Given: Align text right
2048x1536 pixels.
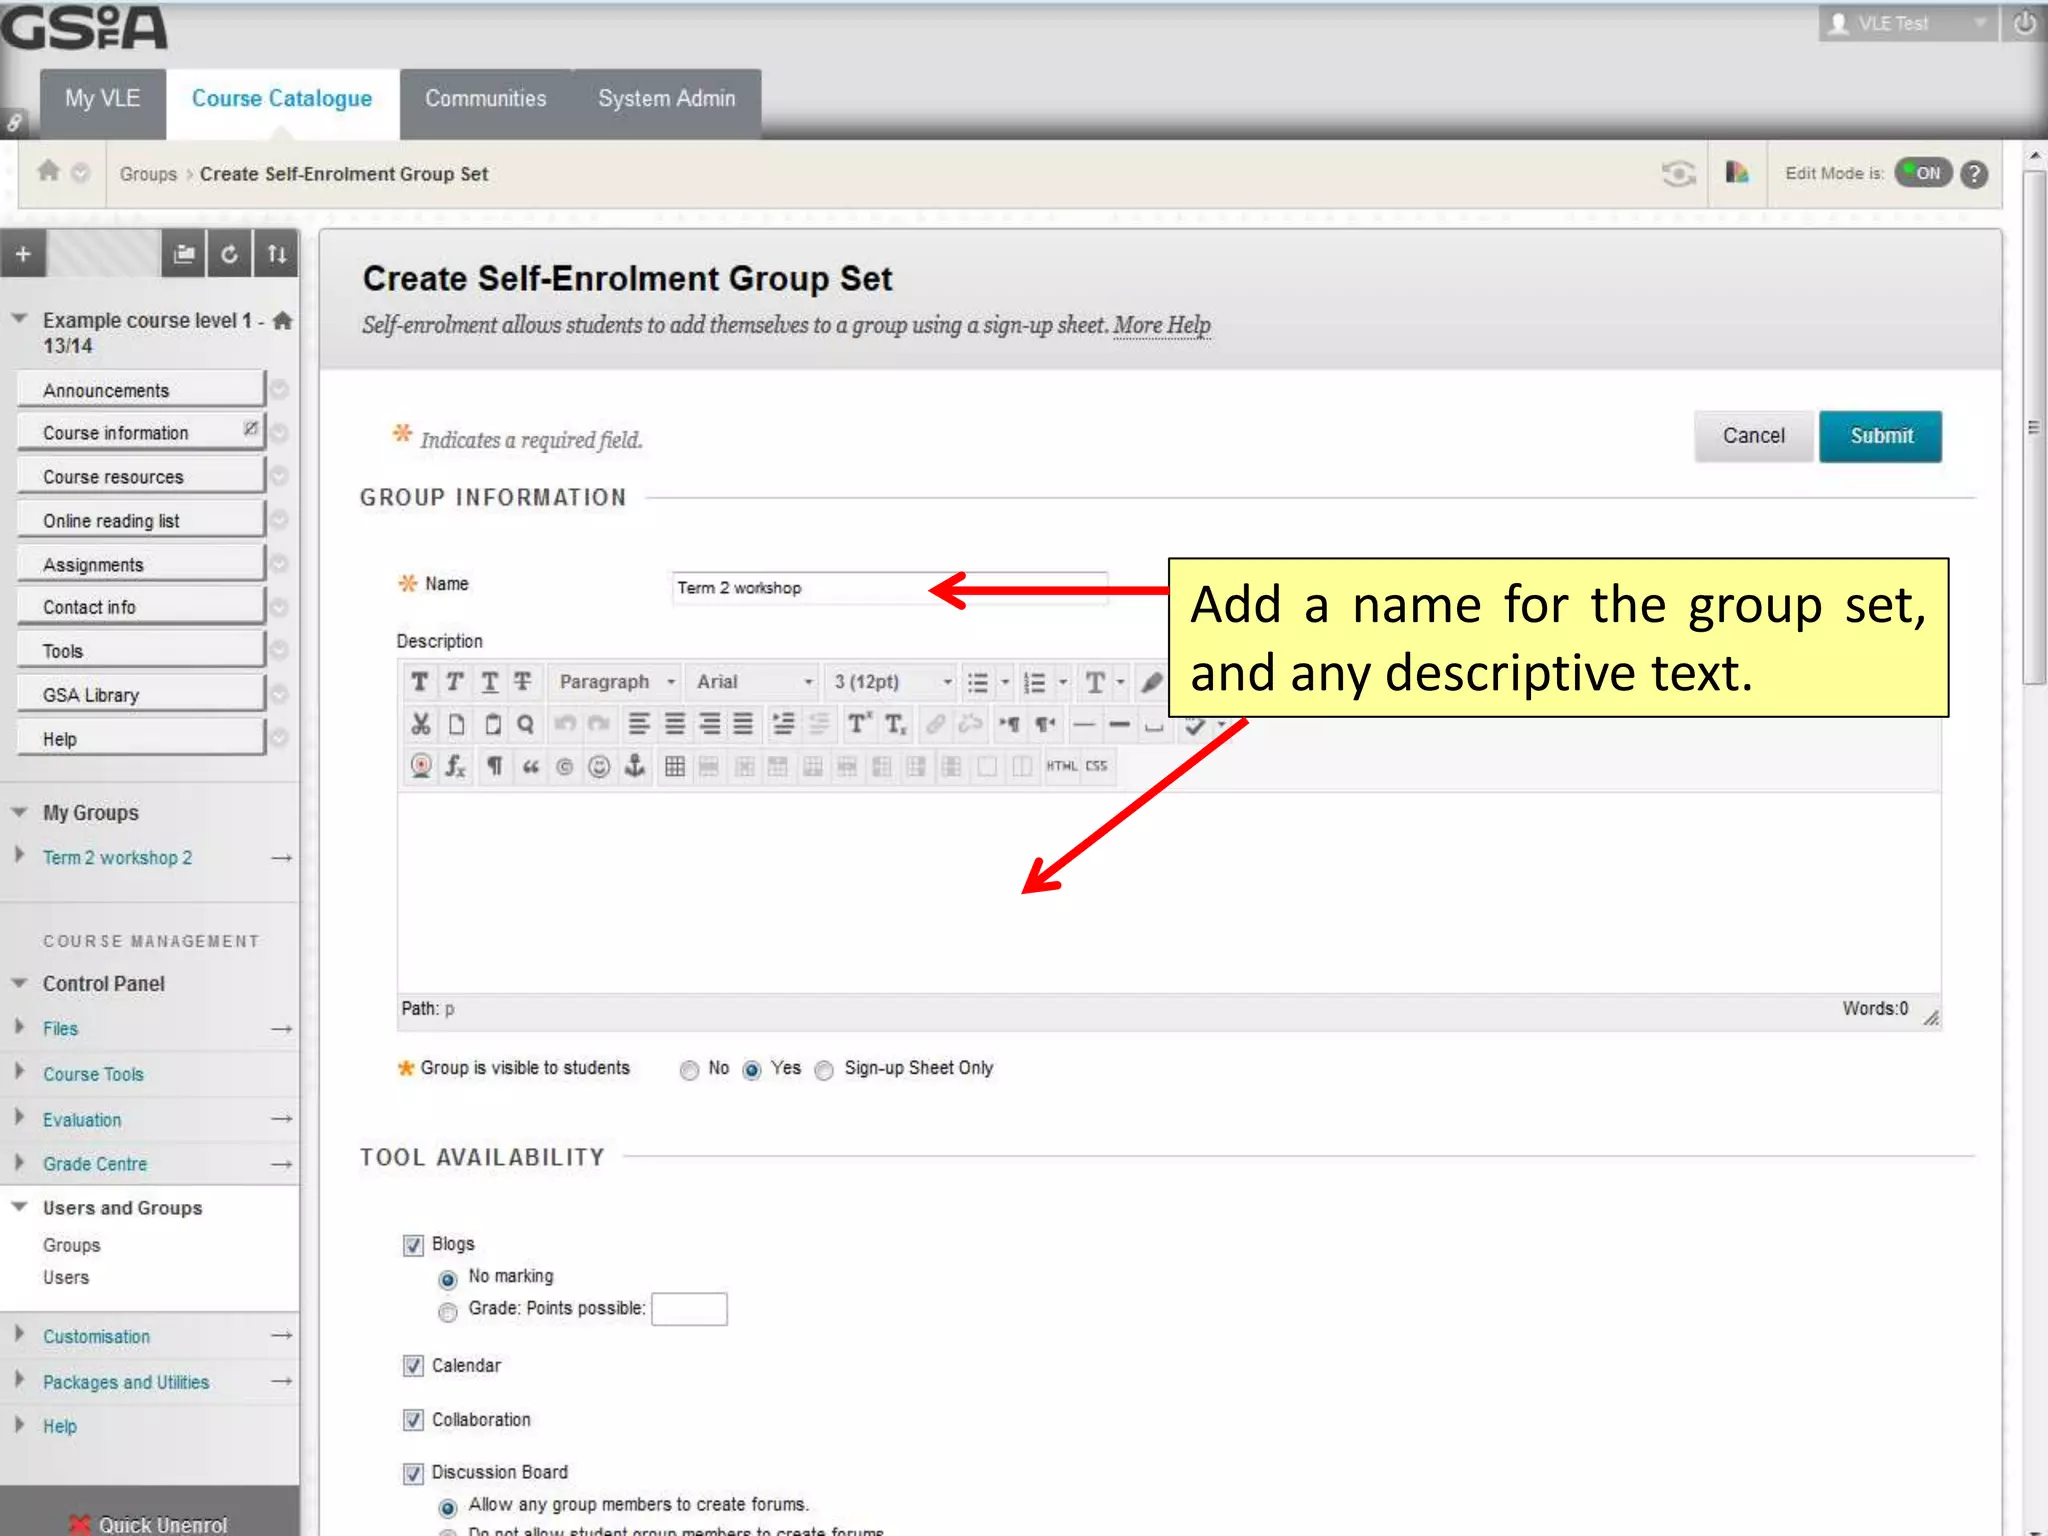Looking at the screenshot, I should pyautogui.click(x=709, y=724).
